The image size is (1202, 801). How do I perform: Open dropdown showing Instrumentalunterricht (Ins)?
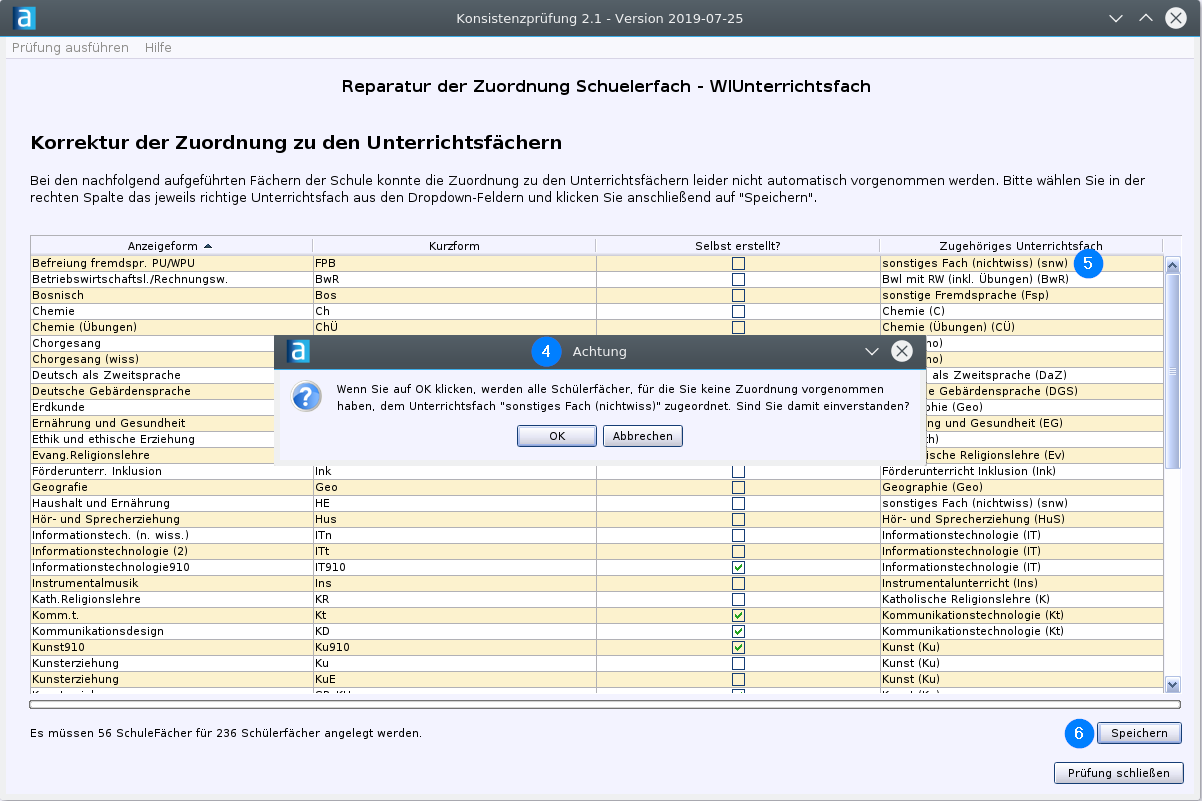coord(1021,583)
